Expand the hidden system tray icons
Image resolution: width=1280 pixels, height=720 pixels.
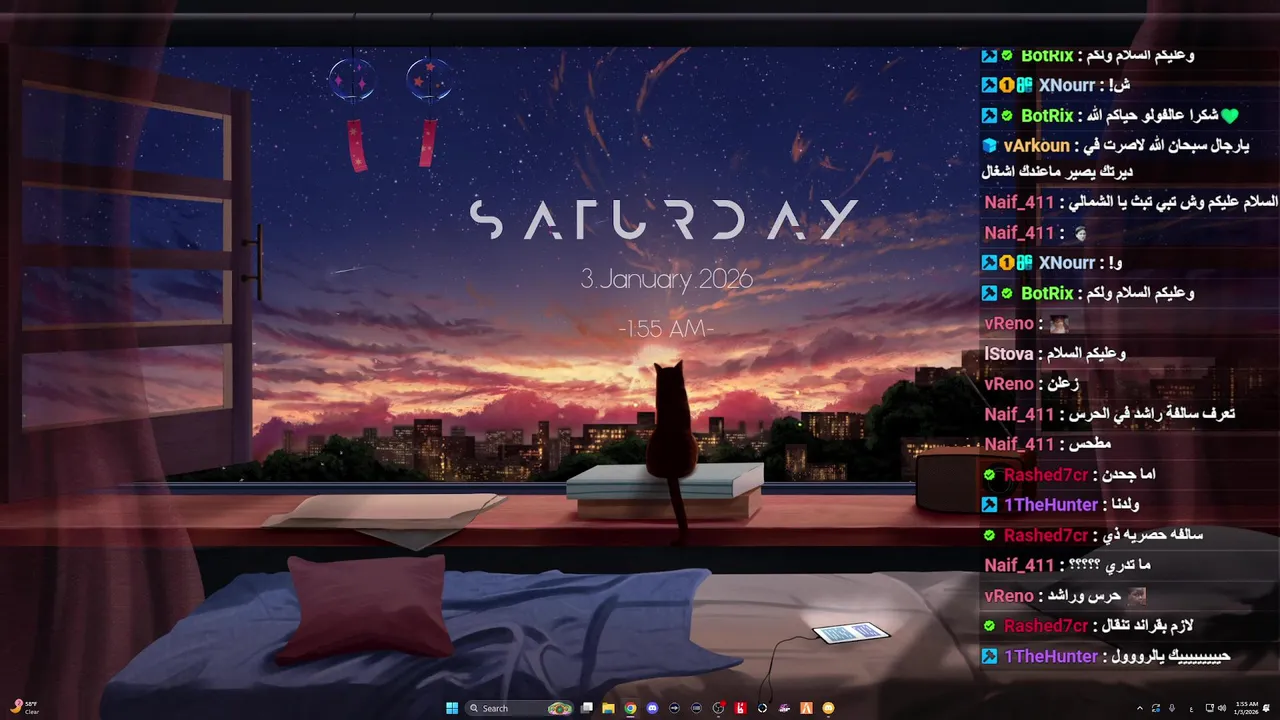tap(1140, 708)
